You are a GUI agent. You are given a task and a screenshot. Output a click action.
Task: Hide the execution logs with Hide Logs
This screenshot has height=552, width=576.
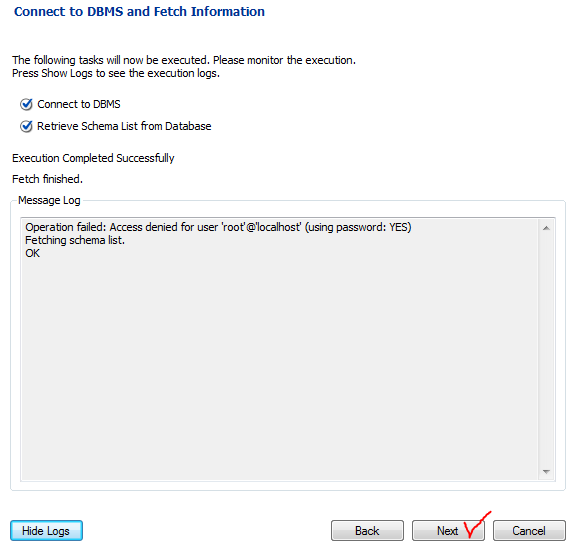46,531
